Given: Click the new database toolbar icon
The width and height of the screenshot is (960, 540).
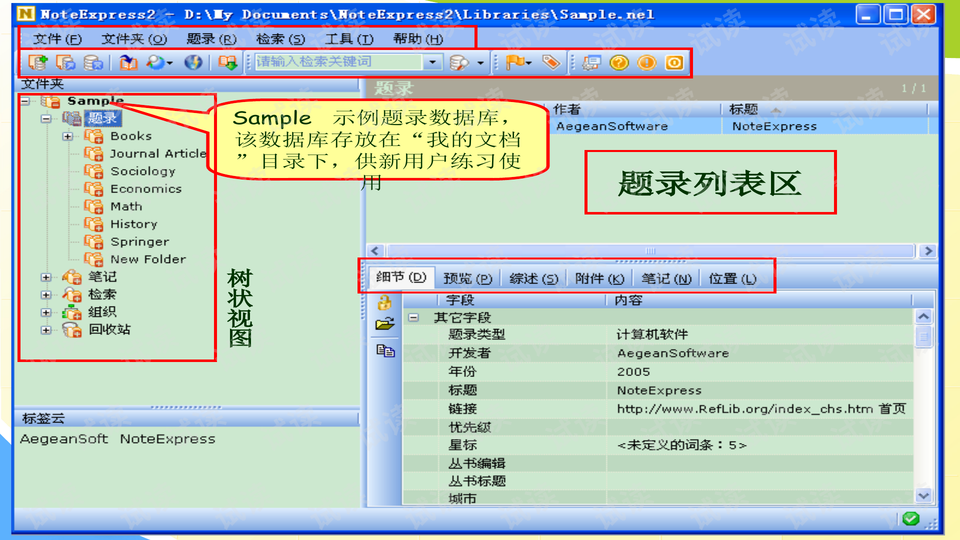Looking at the screenshot, I should pyautogui.click(x=38, y=62).
